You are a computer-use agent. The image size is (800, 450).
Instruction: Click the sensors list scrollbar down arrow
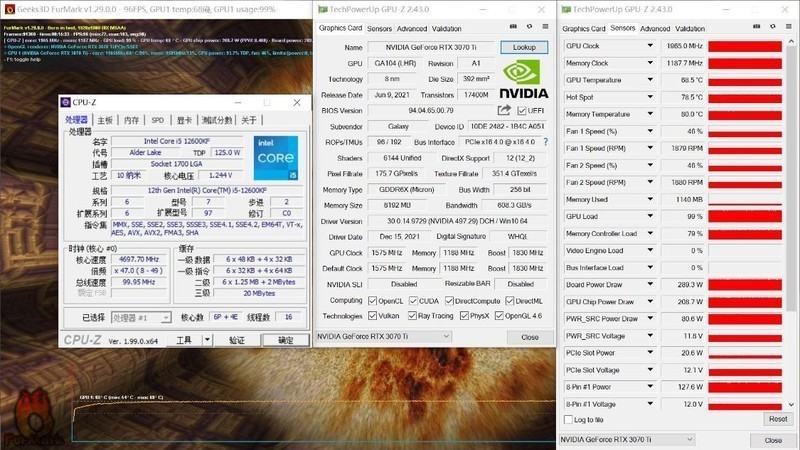(x=791, y=404)
